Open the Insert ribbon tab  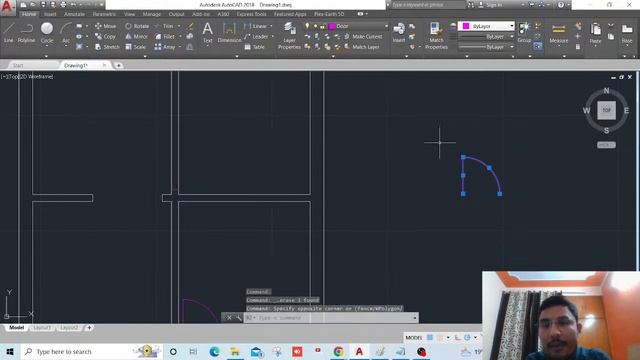[50, 14]
